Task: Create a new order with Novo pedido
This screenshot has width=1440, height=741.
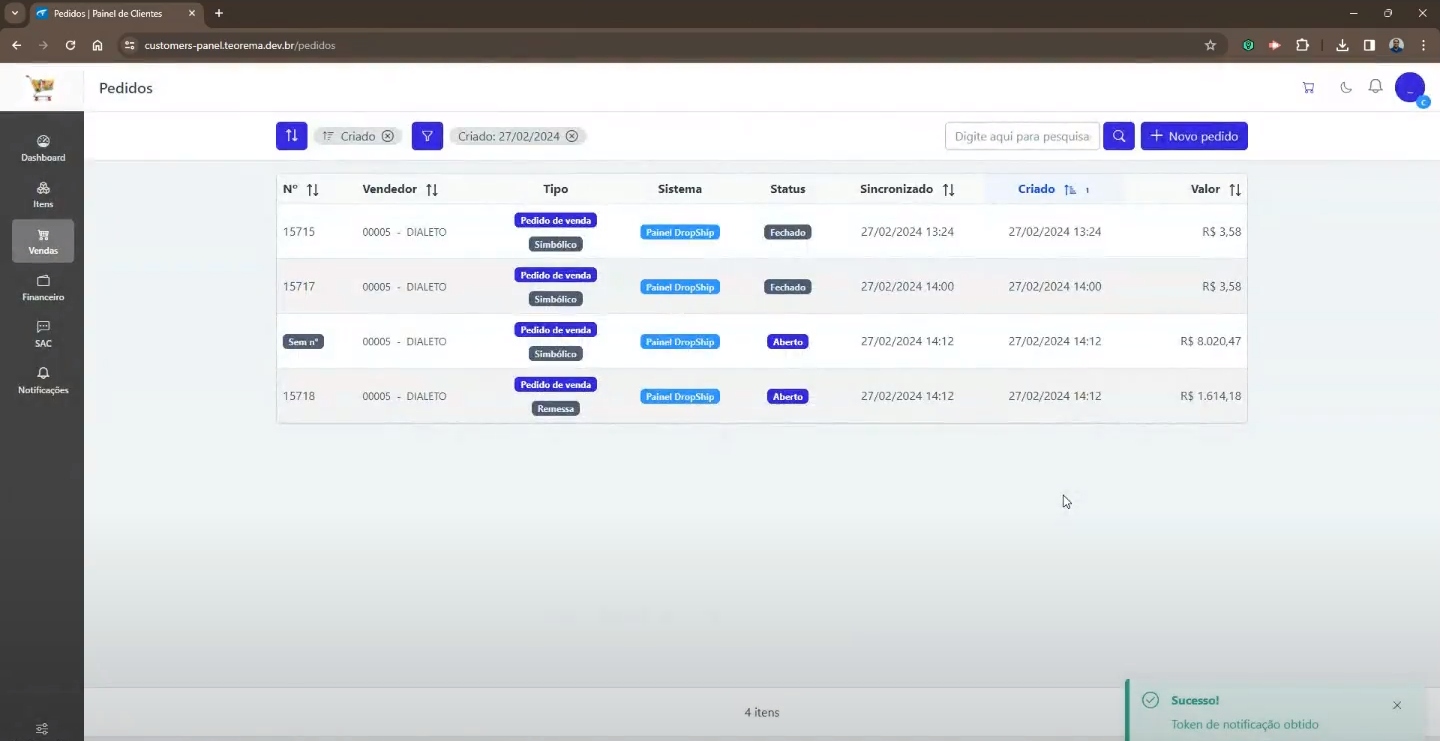Action: tap(1194, 136)
